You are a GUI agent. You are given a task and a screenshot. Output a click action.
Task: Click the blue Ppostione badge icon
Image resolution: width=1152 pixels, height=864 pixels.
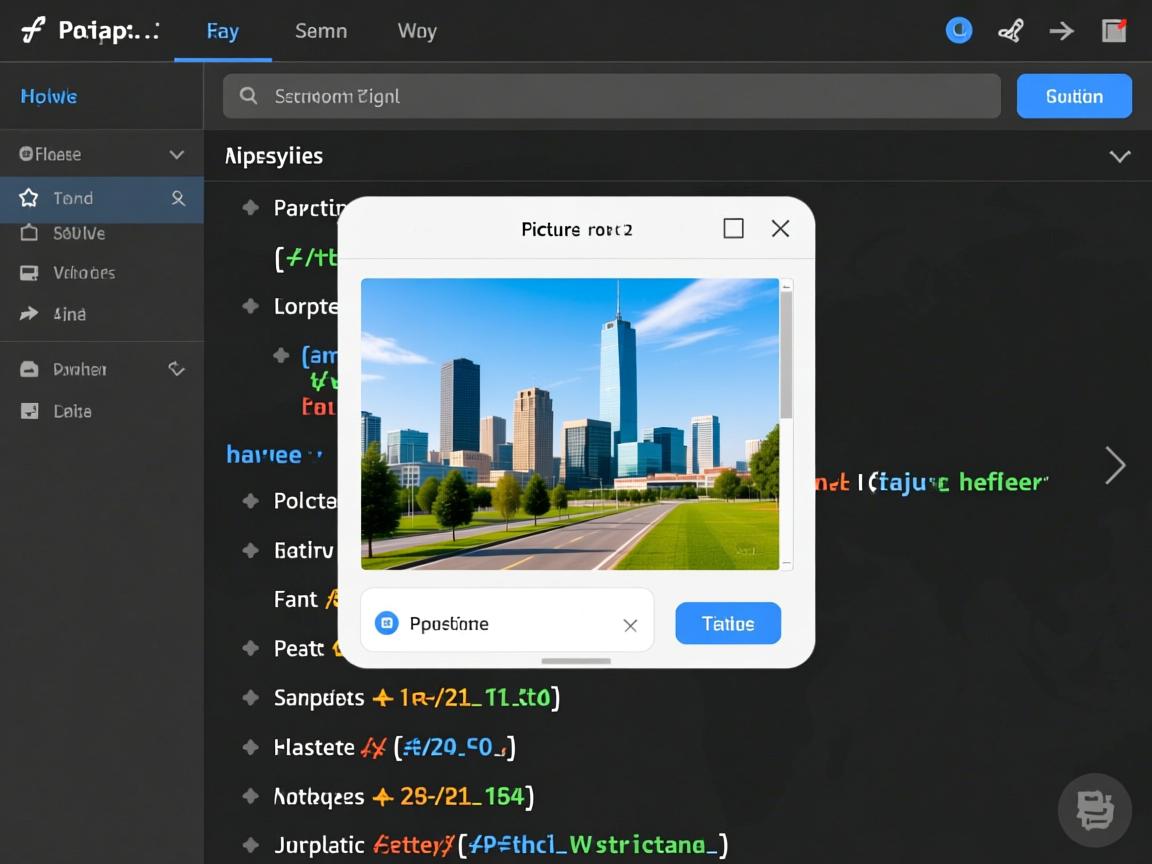point(386,624)
